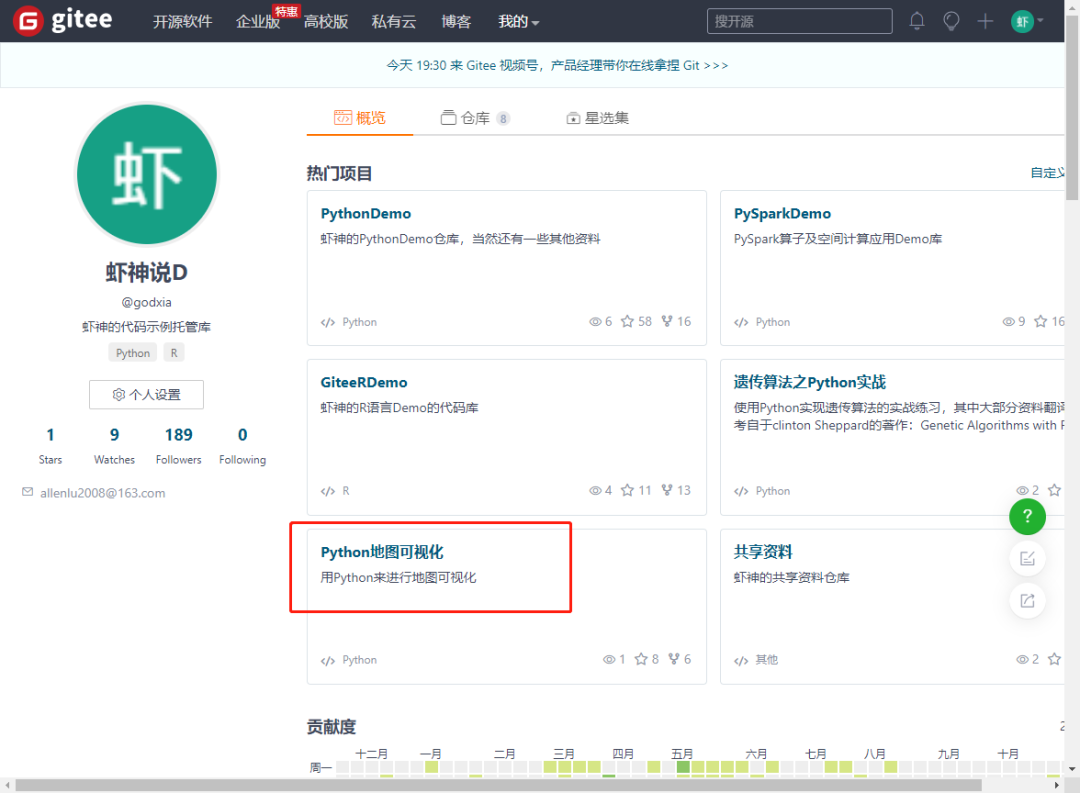Screen dimensions: 1080x793
Task: Click the large profile avatar 虾
Action: pyautogui.click(x=147, y=174)
